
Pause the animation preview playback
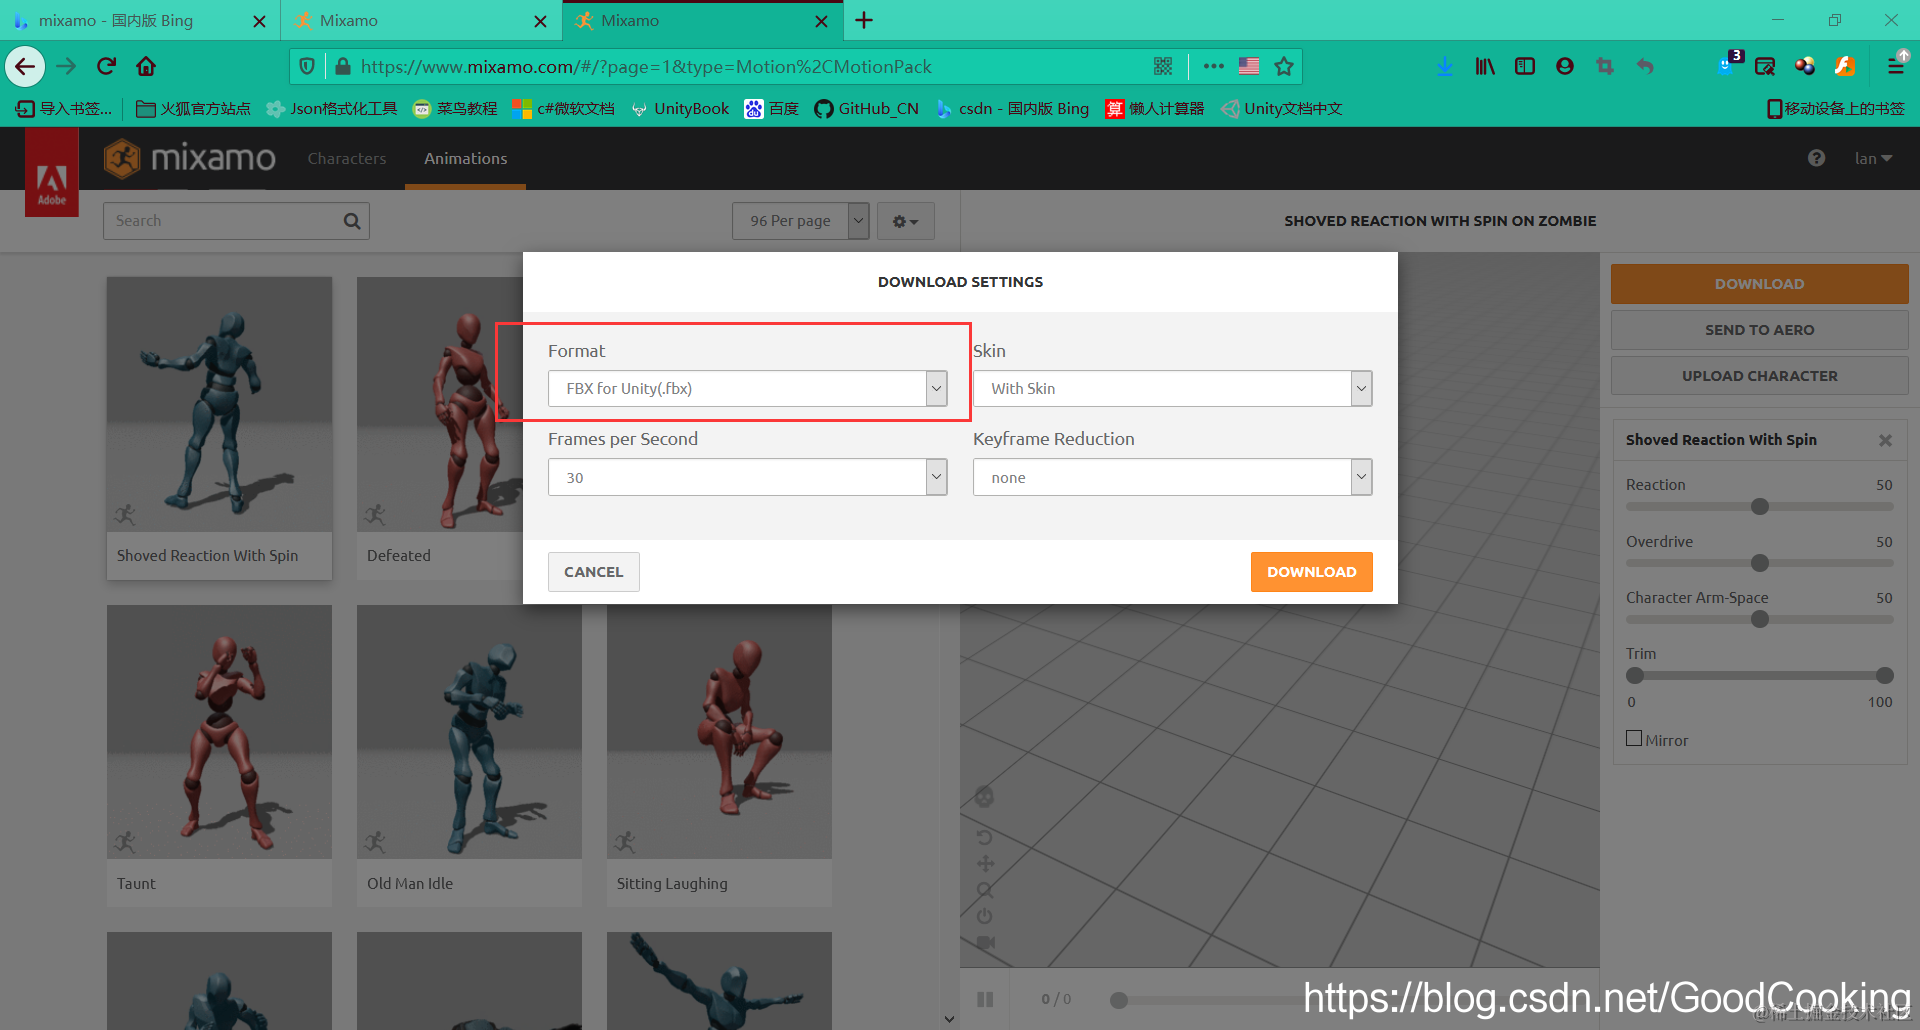pyautogui.click(x=985, y=999)
